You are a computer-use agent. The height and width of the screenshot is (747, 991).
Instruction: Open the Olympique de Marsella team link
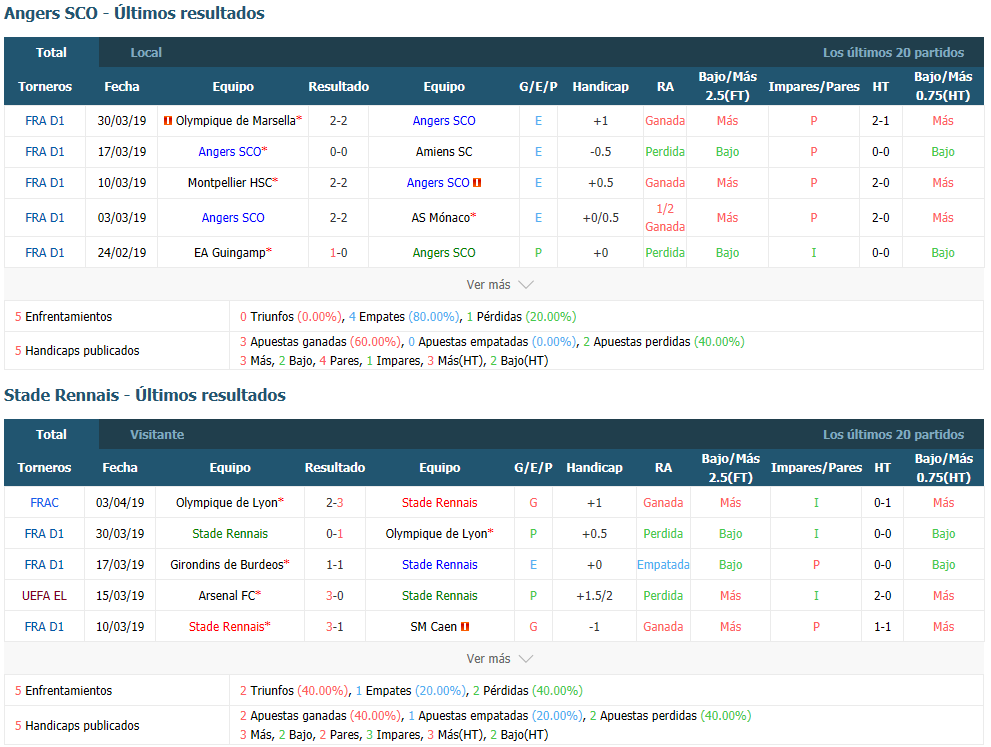coord(235,120)
